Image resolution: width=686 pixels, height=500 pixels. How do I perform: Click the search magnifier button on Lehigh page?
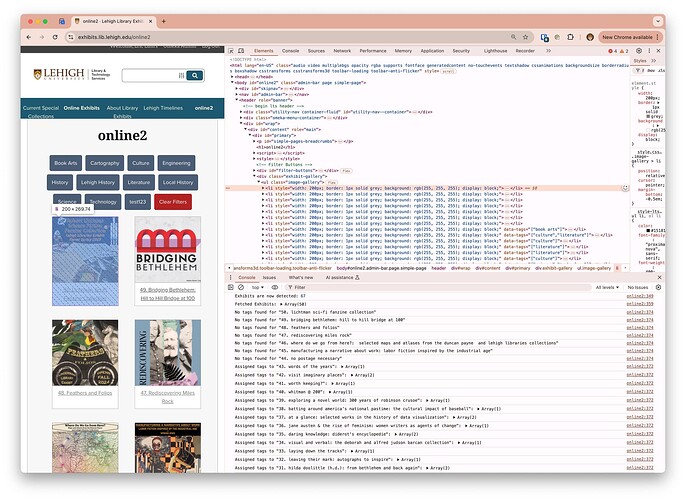195,76
